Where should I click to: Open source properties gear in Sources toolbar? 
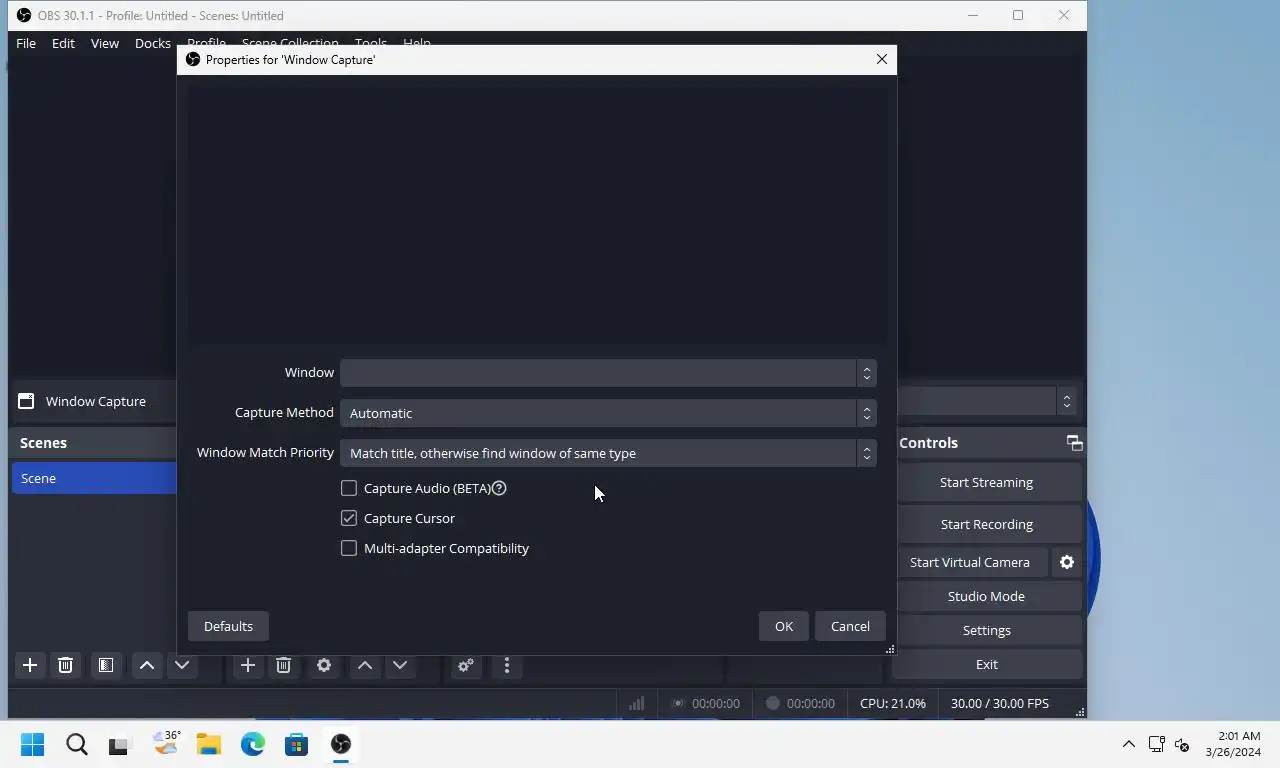coord(324,665)
